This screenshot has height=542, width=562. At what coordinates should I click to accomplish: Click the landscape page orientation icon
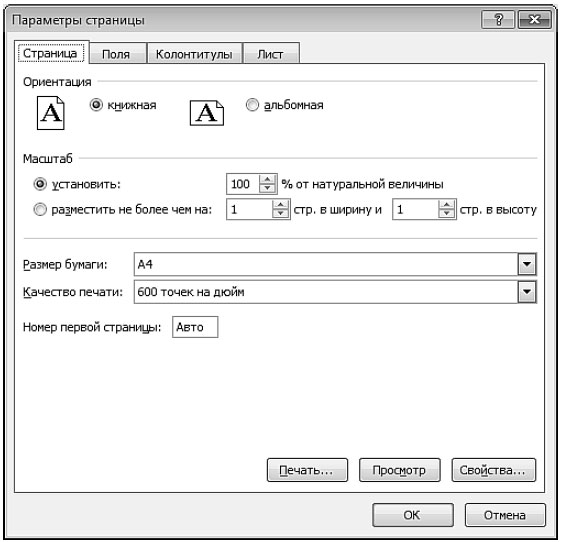click(206, 113)
